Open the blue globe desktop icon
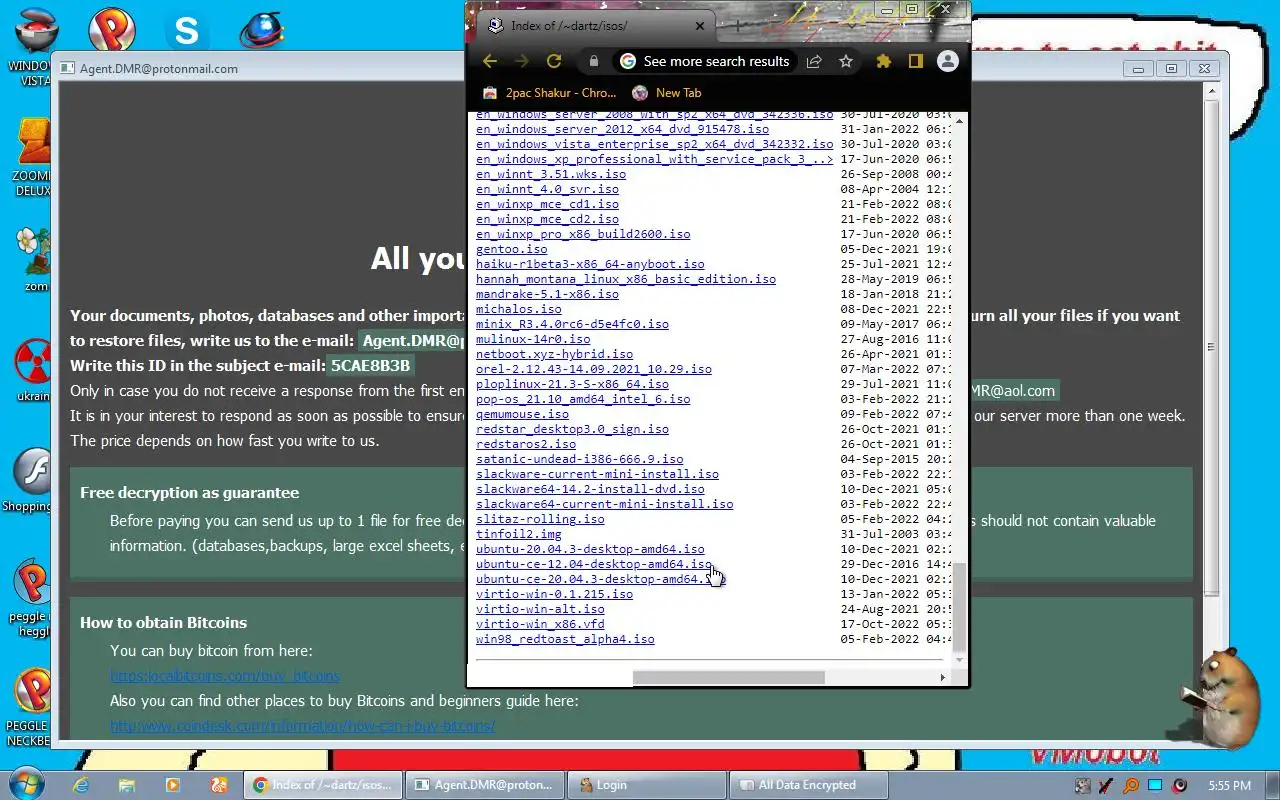This screenshot has width=1280, height=800. pyautogui.click(x=262, y=30)
